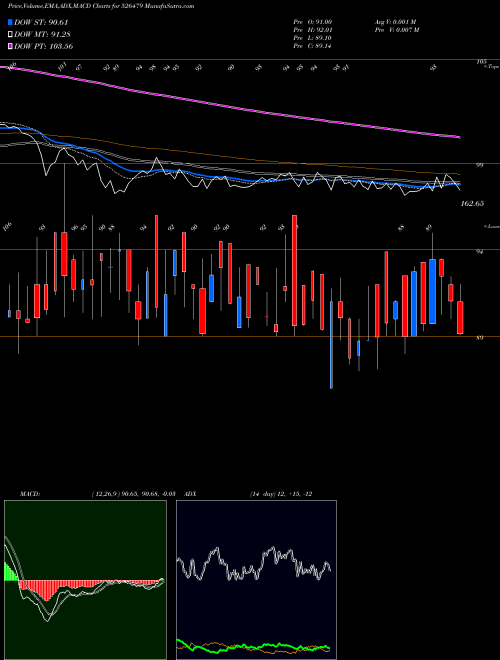This screenshot has height=660, width=500.
Task: Click the 162.65 value label
Action: (x=472, y=203)
